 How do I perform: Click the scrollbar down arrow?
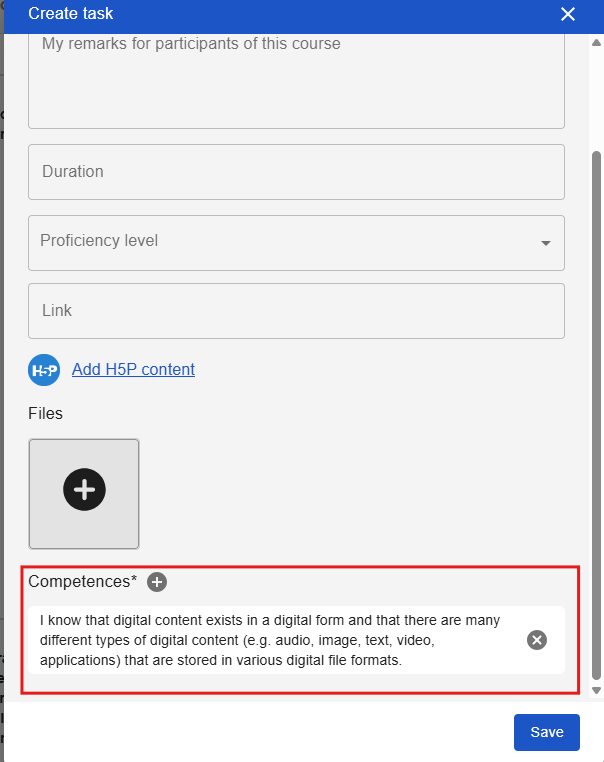[597, 691]
